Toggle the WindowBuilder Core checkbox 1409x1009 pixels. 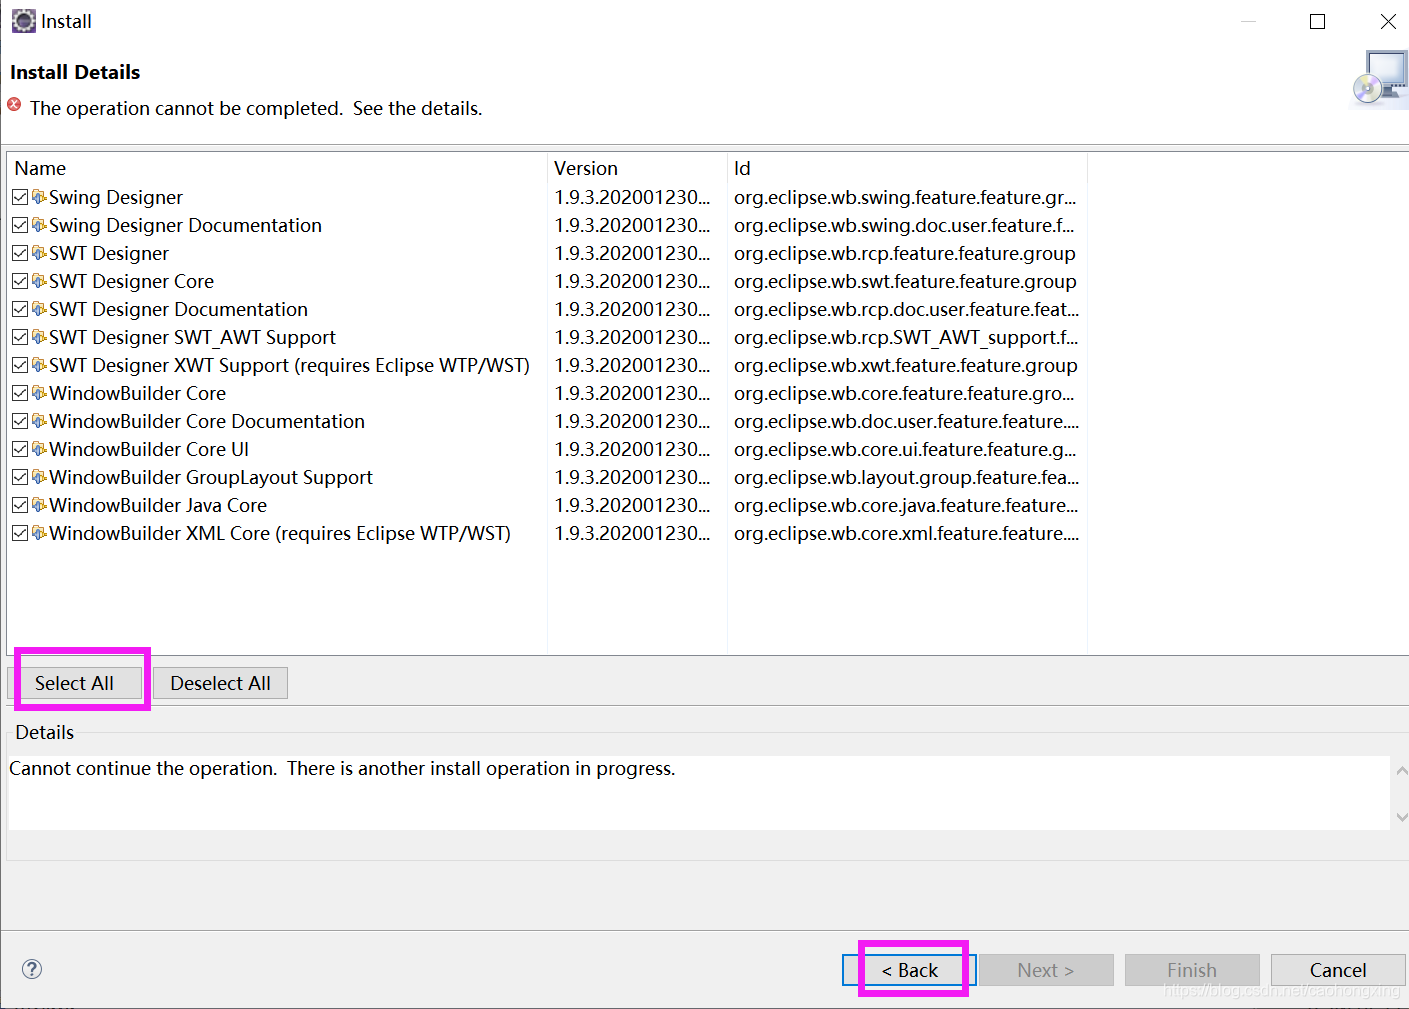pos(20,393)
